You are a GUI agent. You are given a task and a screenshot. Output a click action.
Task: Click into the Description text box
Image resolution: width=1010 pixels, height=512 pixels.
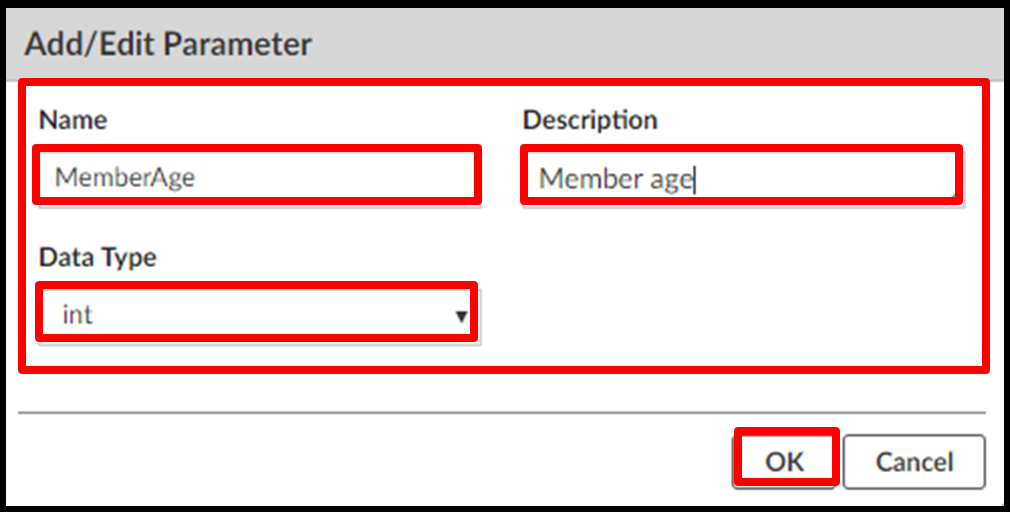pyautogui.click(x=740, y=178)
